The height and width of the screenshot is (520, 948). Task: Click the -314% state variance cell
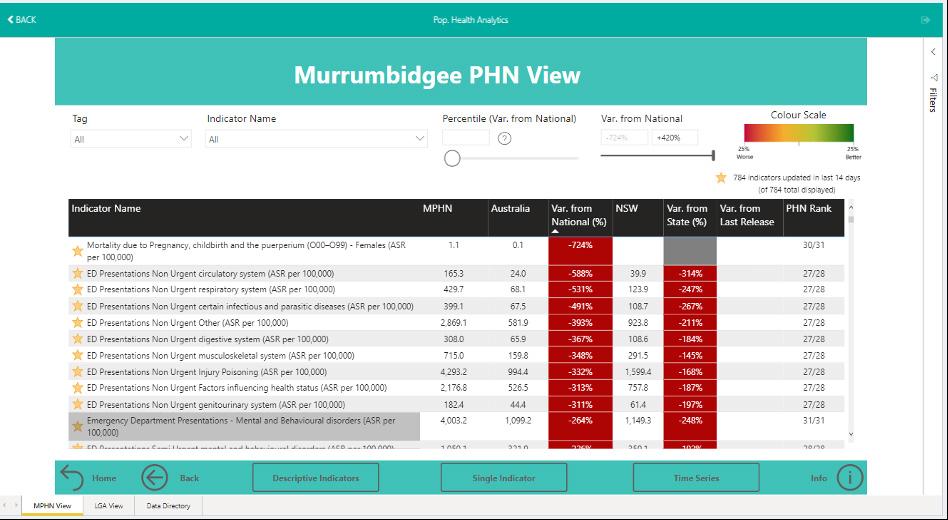click(690, 273)
